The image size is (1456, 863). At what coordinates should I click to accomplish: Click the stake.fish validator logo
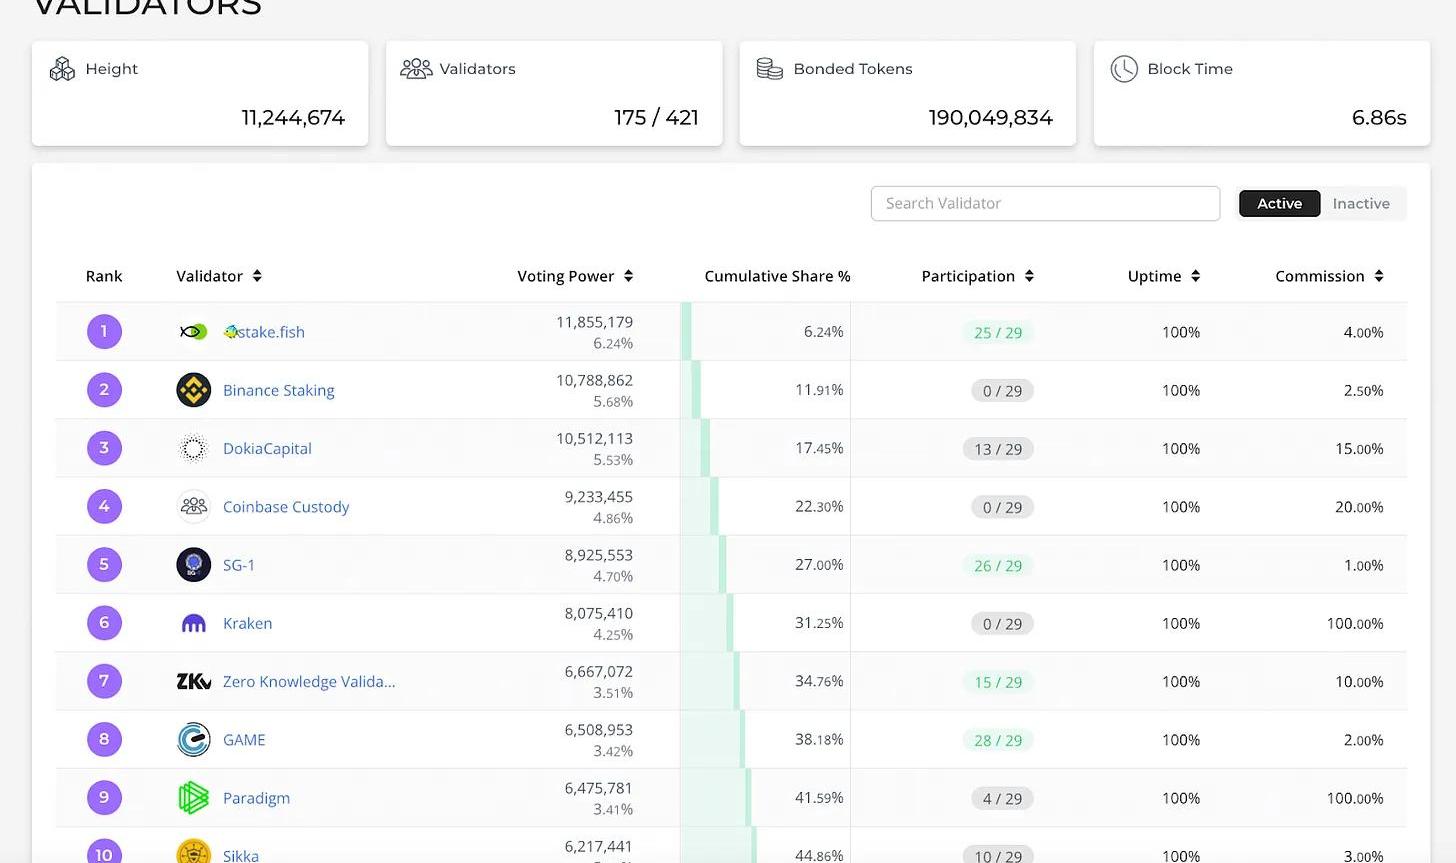pos(193,332)
